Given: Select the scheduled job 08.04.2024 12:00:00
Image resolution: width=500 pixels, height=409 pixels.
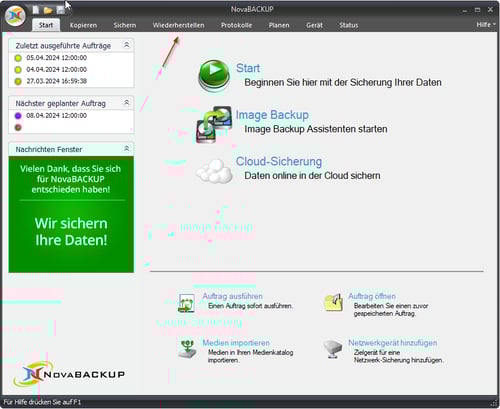Looking at the screenshot, I should (x=57, y=115).
